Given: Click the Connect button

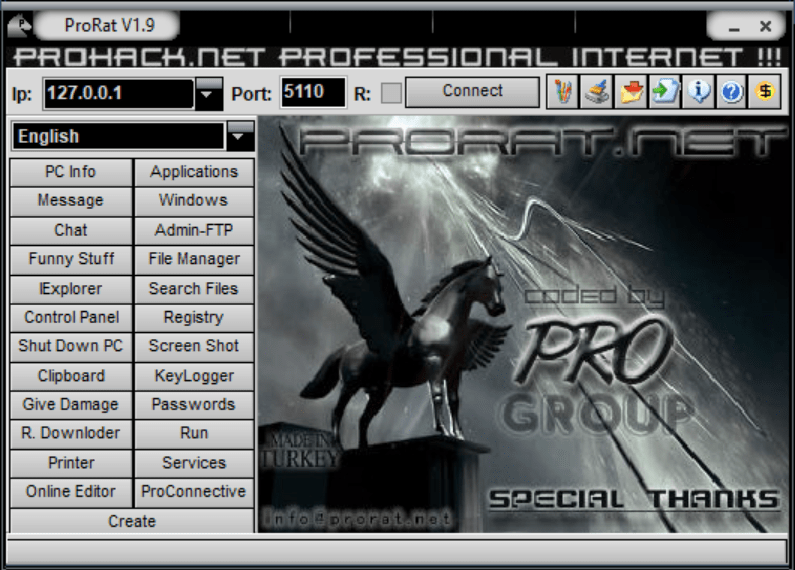Looking at the screenshot, I should tap(472, 92).
